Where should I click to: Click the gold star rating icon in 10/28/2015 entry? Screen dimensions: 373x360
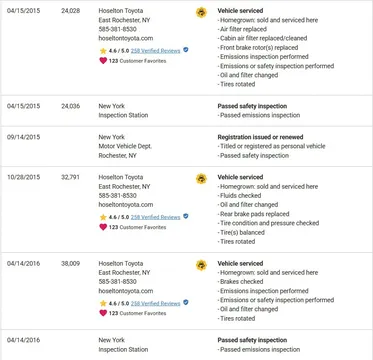point(103,217)
